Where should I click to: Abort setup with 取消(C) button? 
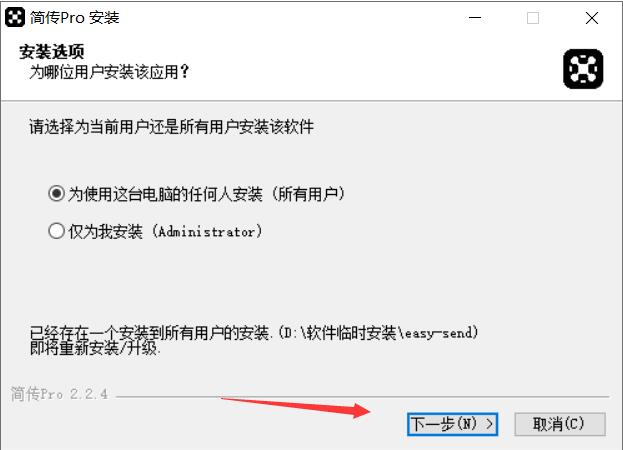560,424
